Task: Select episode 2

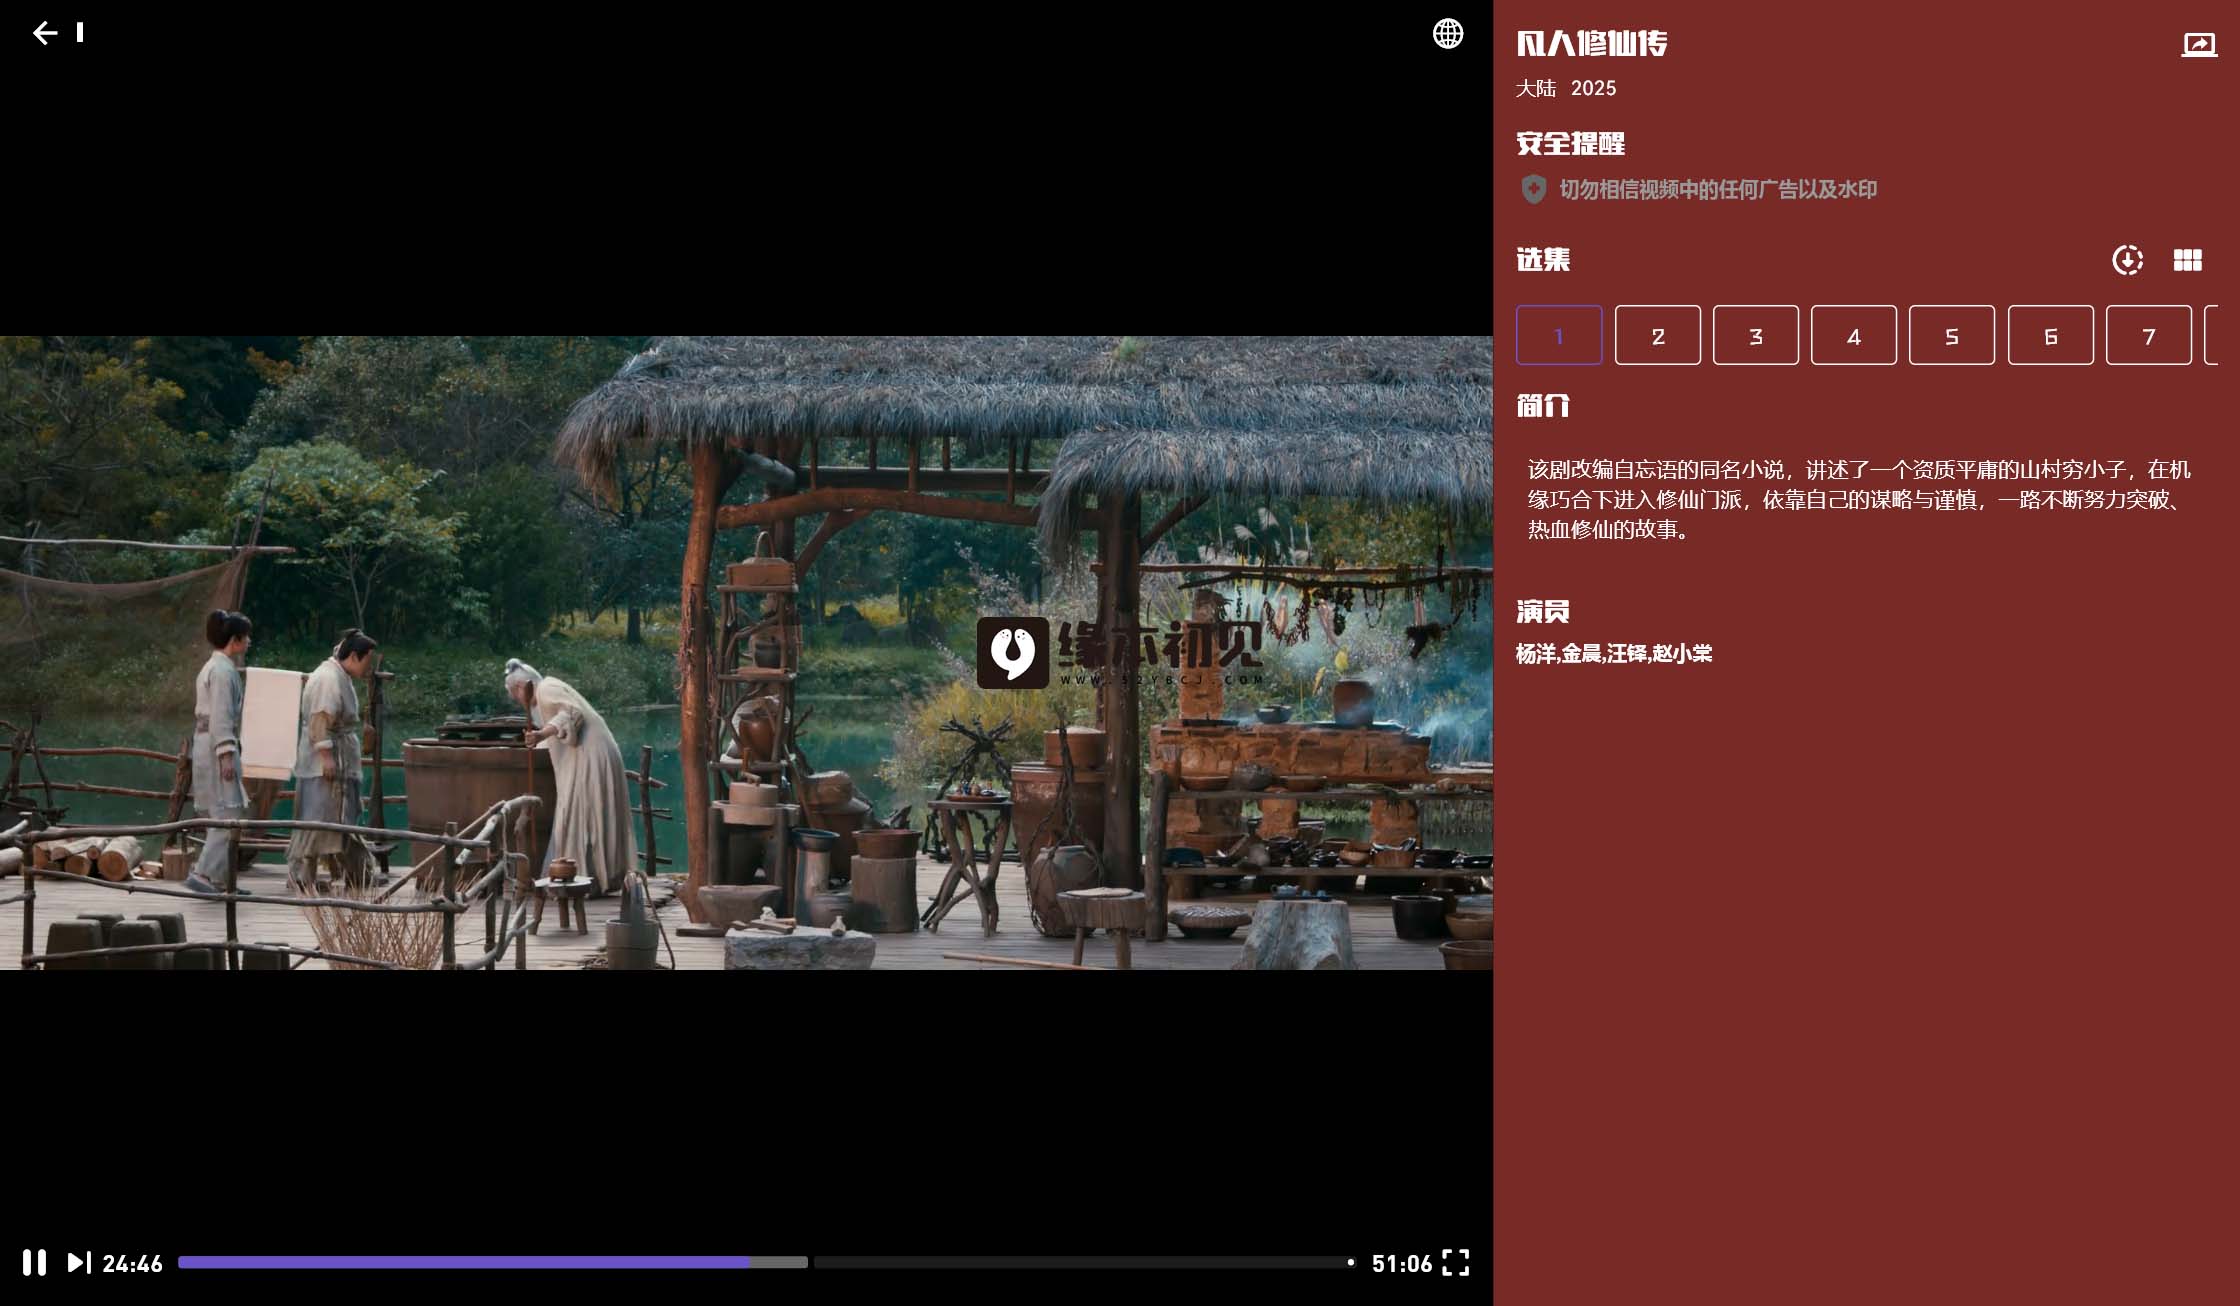Action: point(1657,335)
